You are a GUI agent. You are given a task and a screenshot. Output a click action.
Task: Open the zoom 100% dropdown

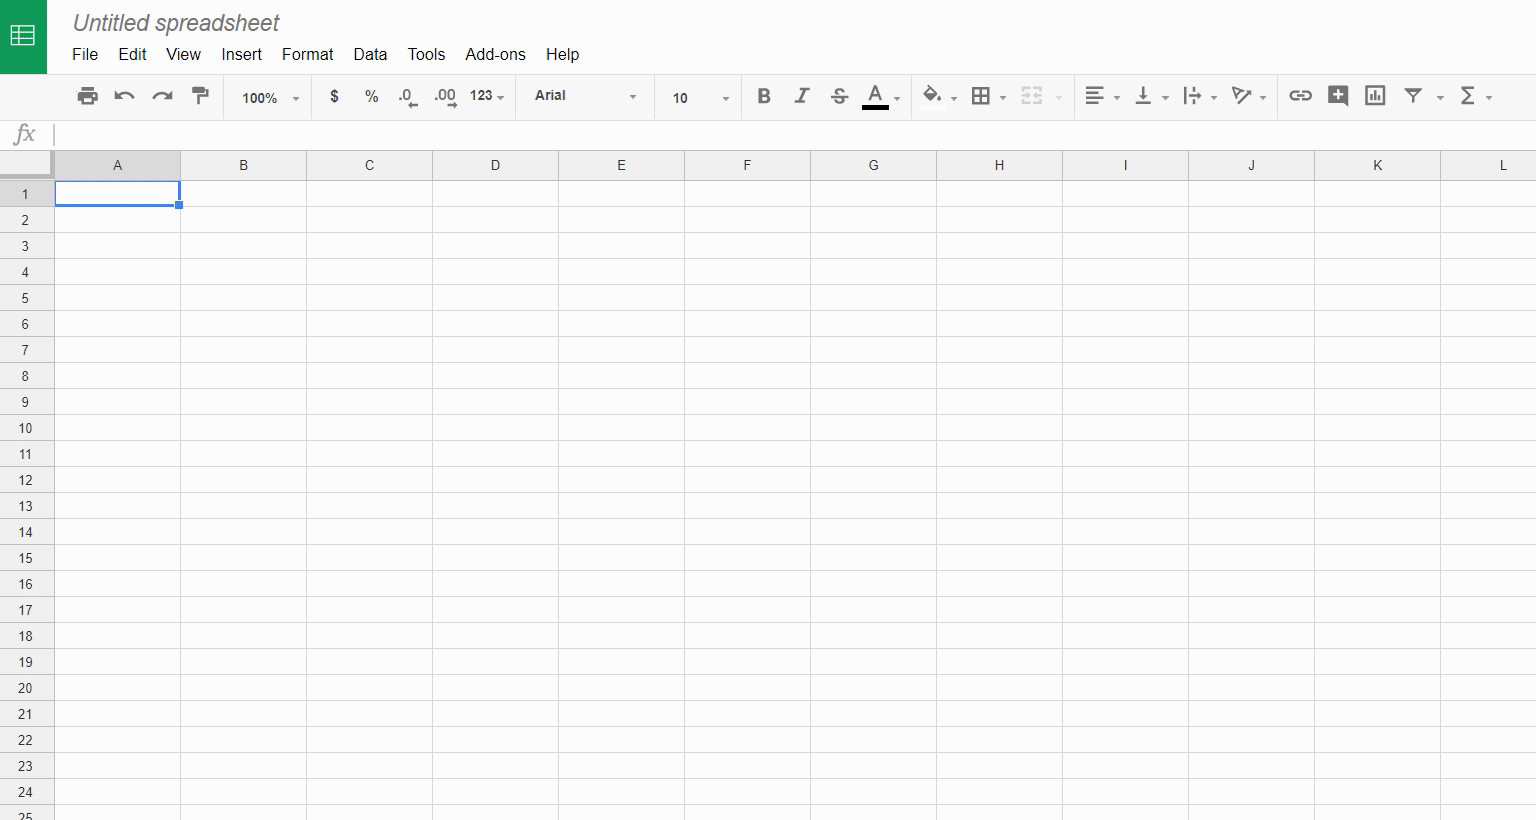click(x=270, y=98)
